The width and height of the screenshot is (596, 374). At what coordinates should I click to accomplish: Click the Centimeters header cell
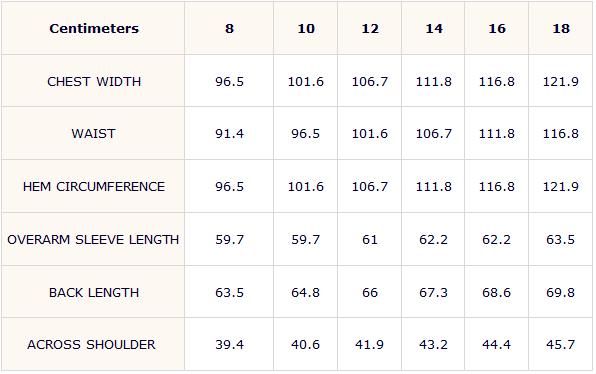click(94, 29)
